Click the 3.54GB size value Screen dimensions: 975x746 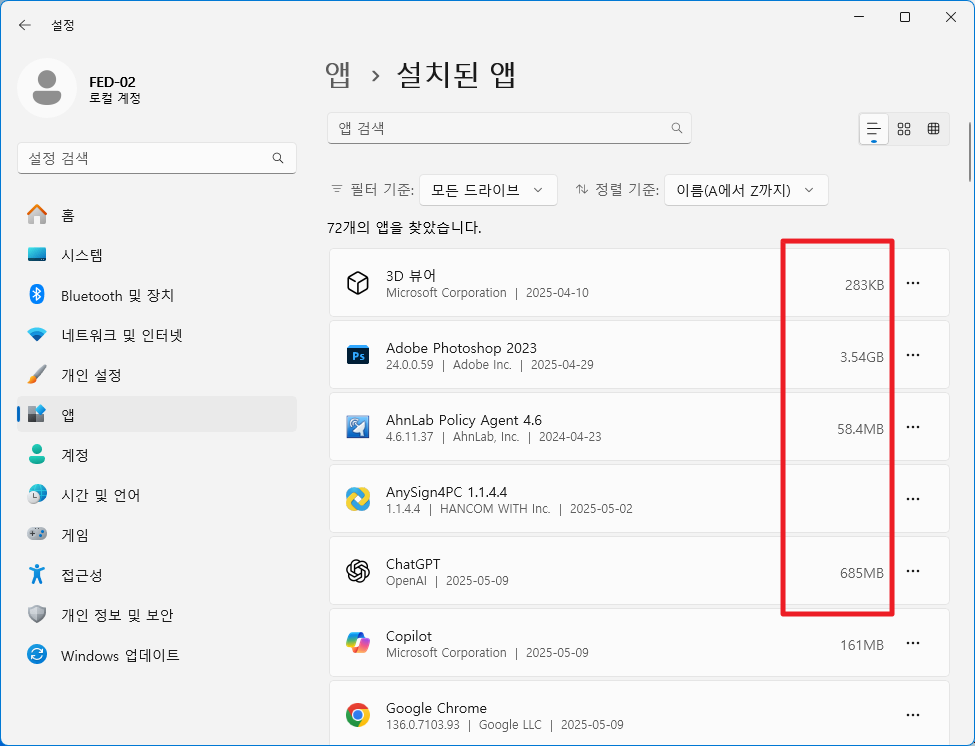[x=861, y=357]
